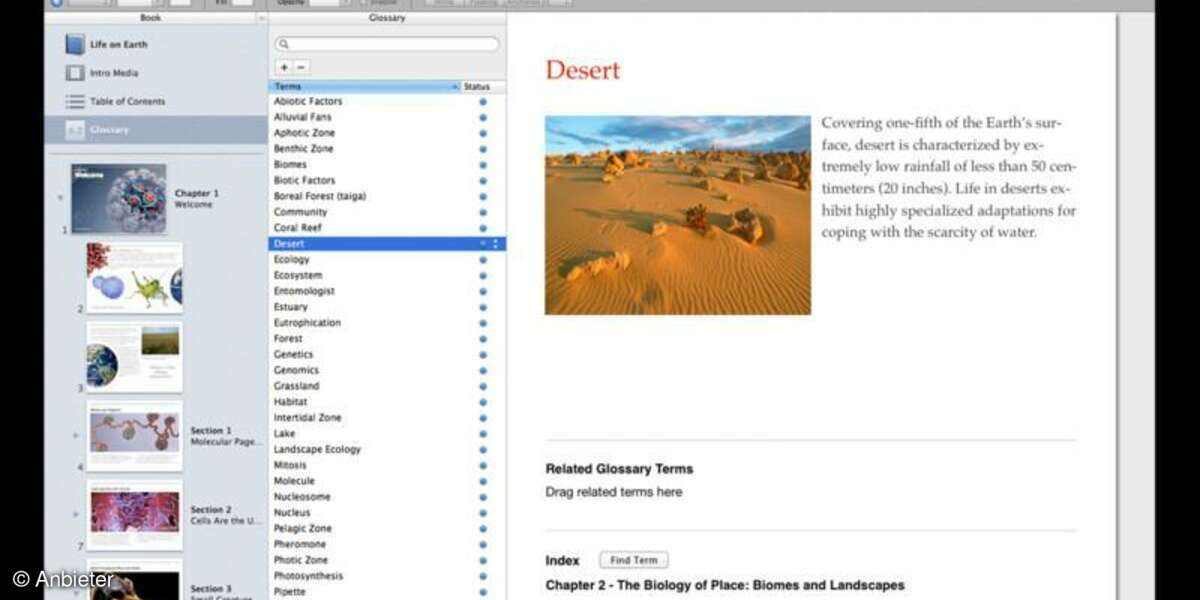Click the Desert title heading

pyautogui.click(x=583, y=70)
